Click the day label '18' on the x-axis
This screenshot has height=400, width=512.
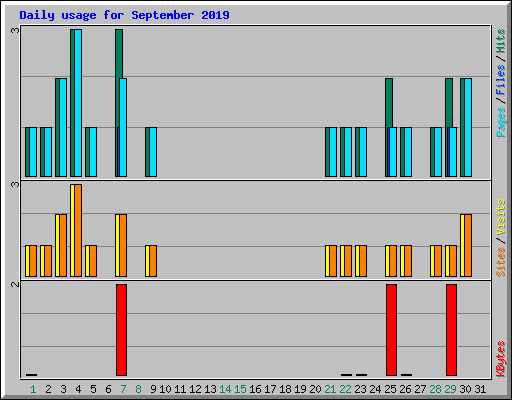pyautogui.click(x=285, y=389)
